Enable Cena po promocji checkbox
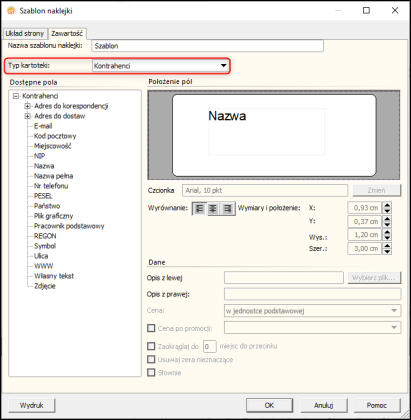Viewport: 411px width, 420px height. click(x=151, y=328)
